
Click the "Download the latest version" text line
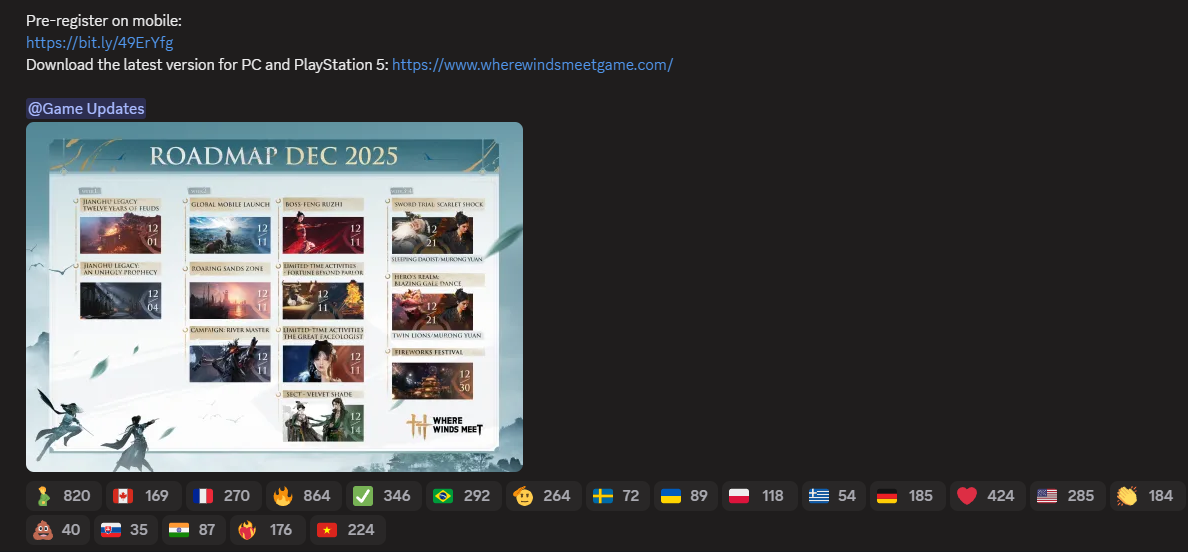pos(208,65)
